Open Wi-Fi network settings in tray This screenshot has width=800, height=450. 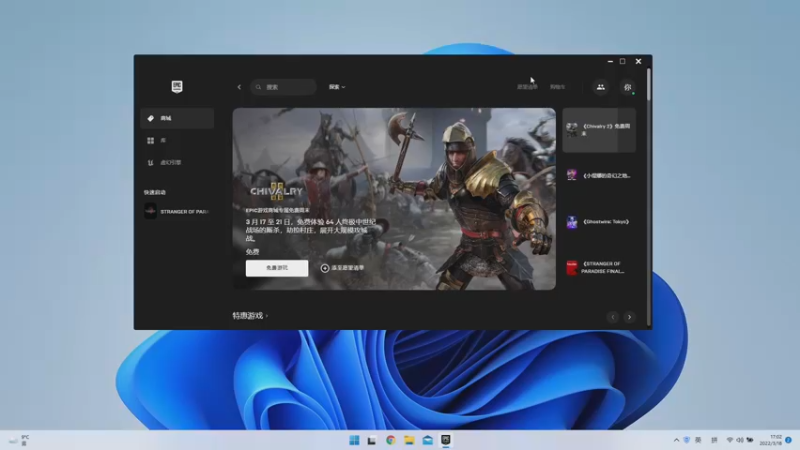tap(730, 440)
